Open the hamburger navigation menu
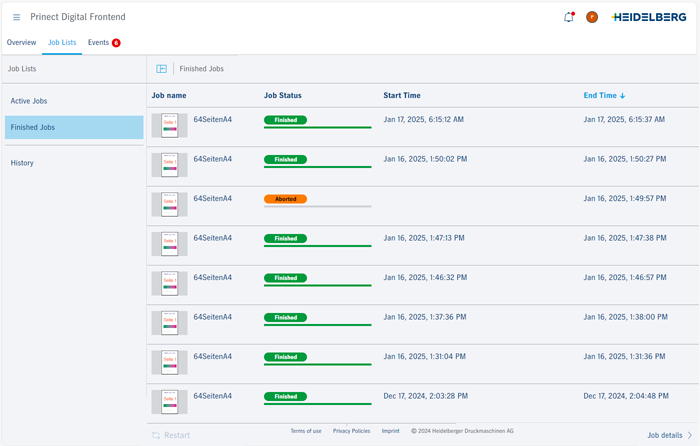Screen dimensions: 700x446 point(16,17)
